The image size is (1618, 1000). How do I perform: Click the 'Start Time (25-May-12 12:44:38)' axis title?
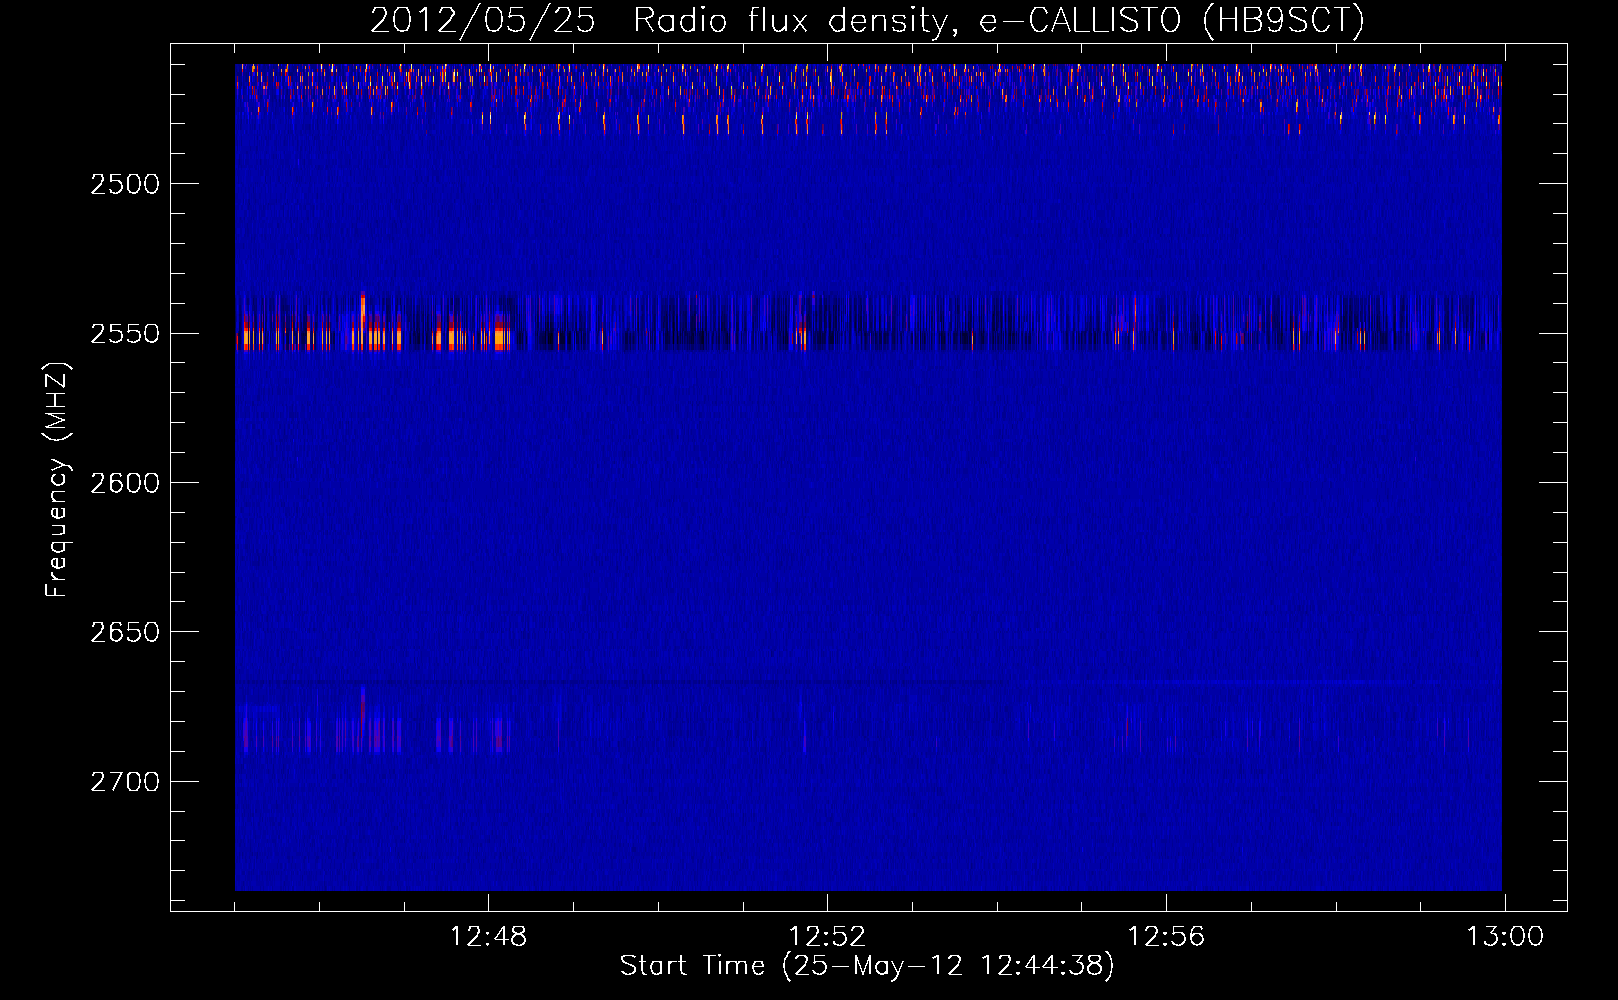[x=867, y=966]
